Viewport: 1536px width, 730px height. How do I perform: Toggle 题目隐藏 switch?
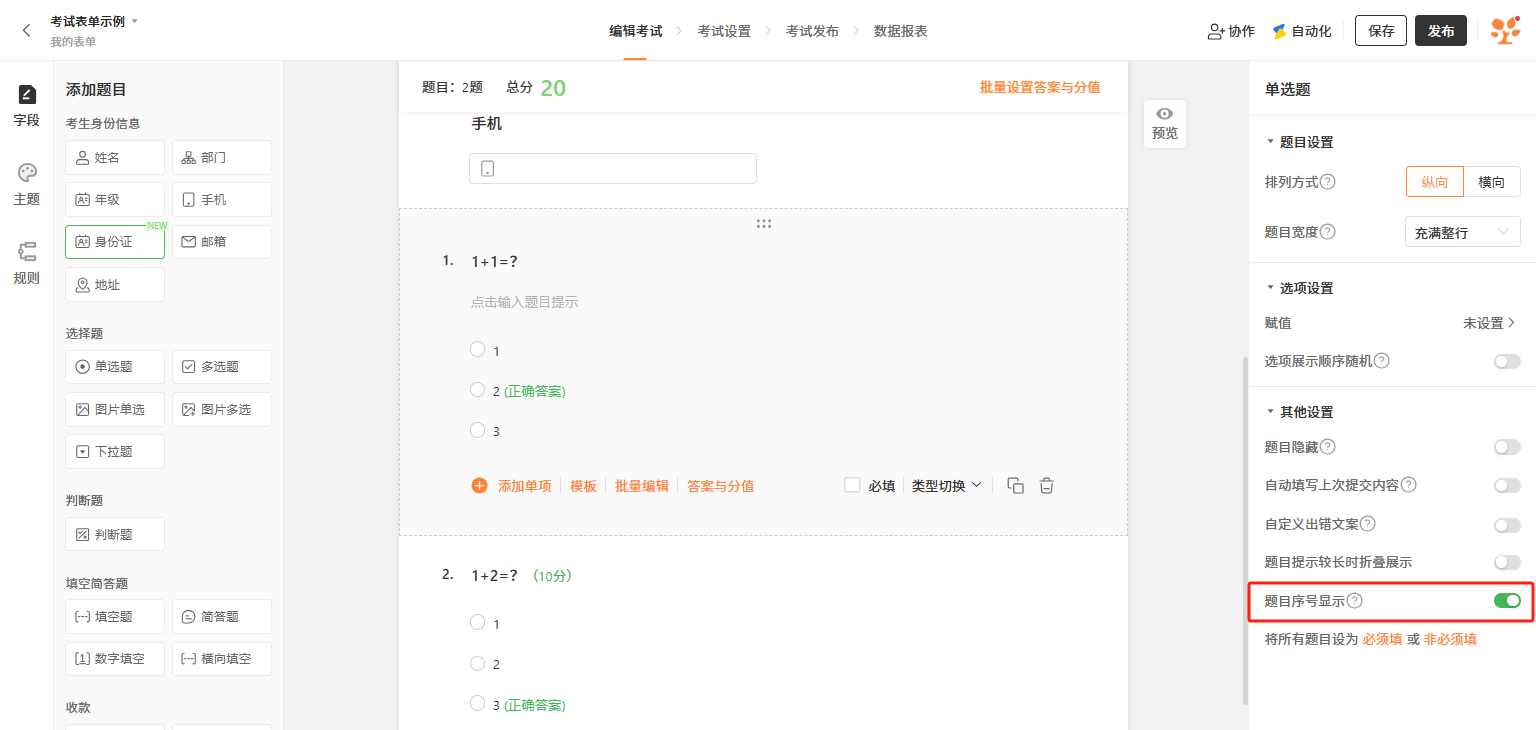(1507, 447)
